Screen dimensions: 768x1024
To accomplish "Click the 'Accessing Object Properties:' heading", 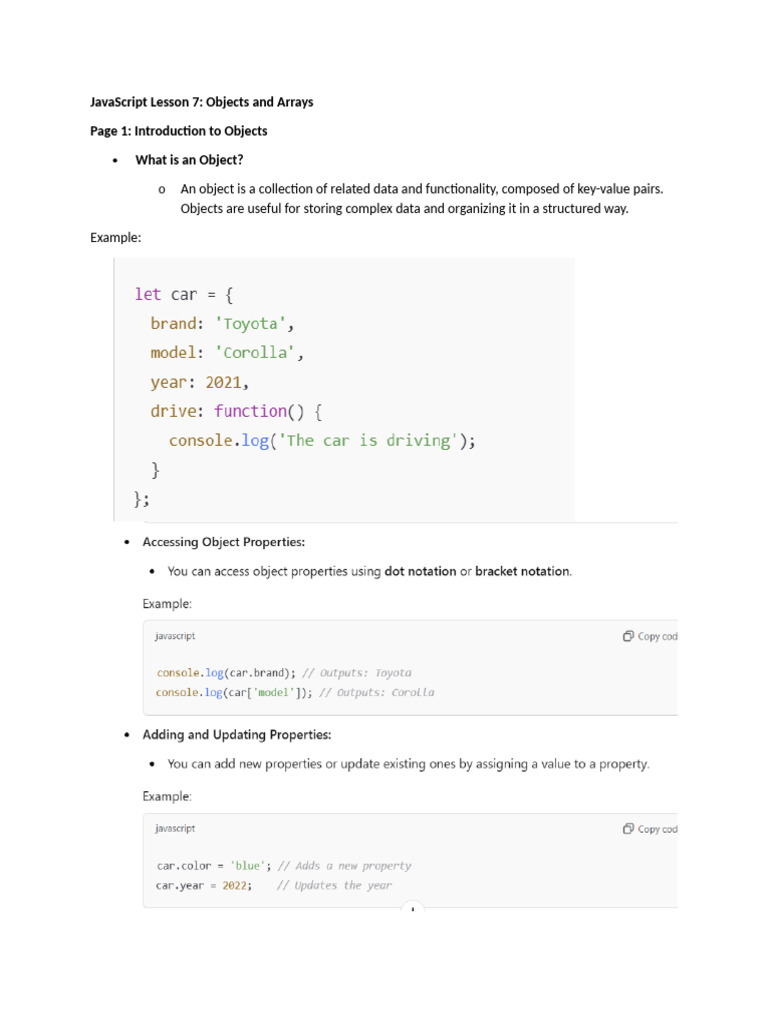I will click(224, 542).
